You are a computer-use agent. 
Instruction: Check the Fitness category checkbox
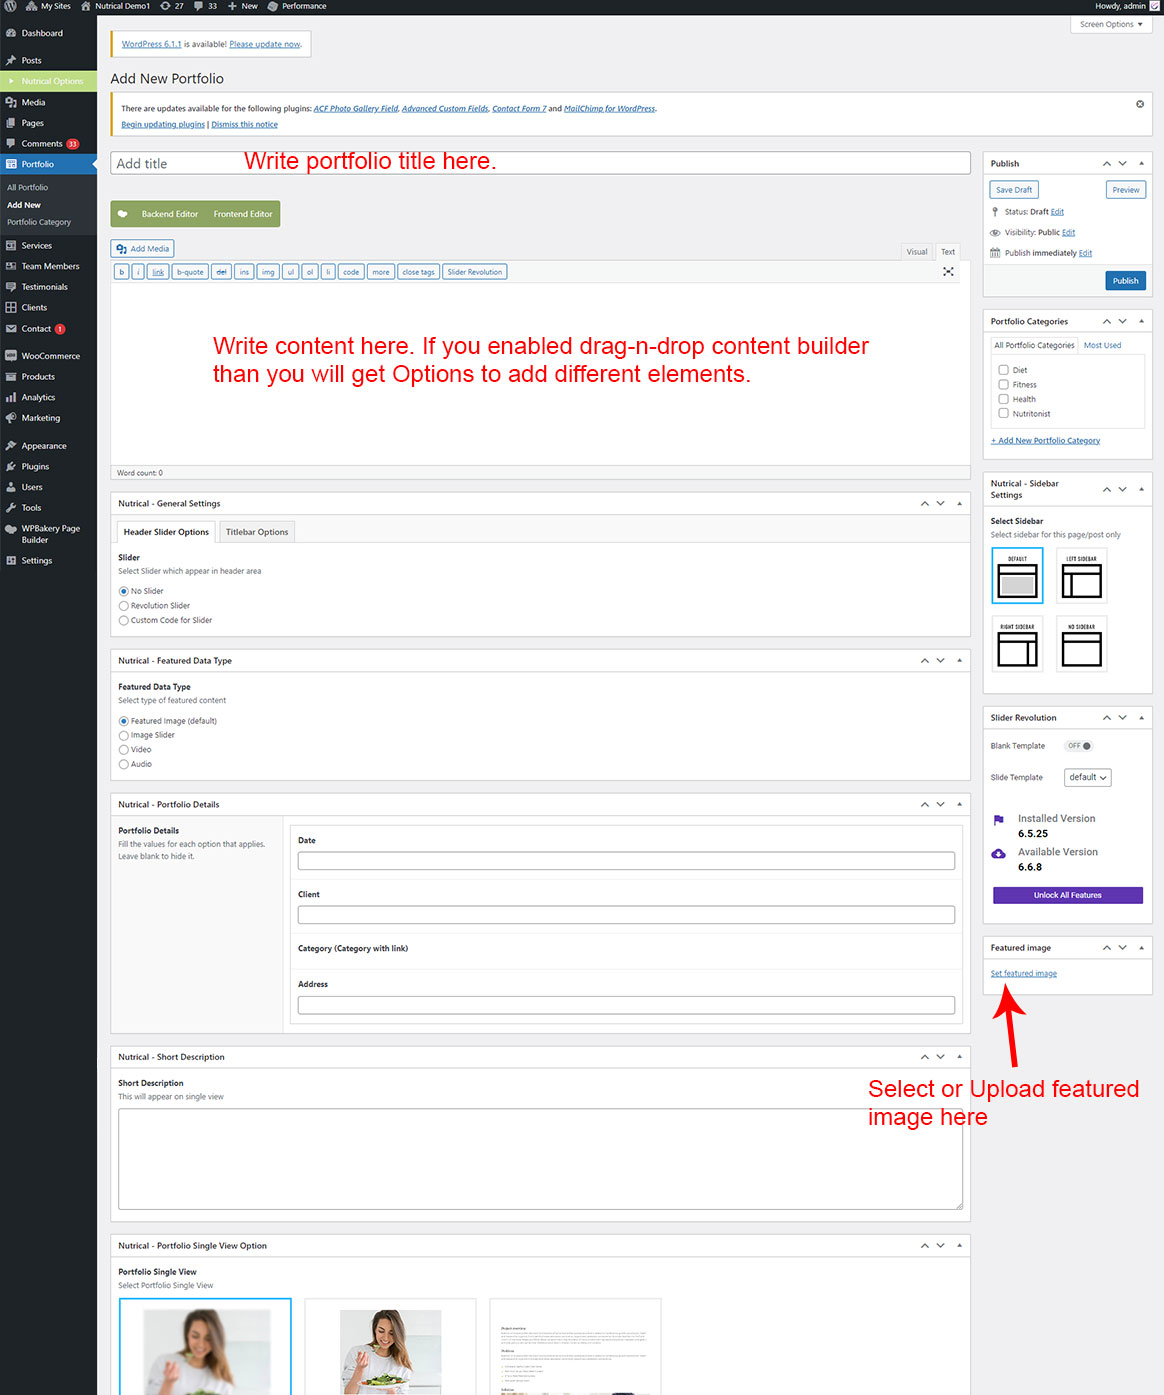point(1003,384)
